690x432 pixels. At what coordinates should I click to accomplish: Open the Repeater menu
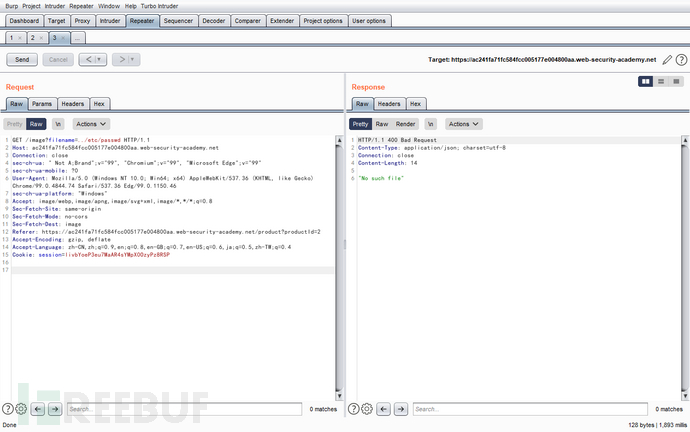(x=81, y=6)
